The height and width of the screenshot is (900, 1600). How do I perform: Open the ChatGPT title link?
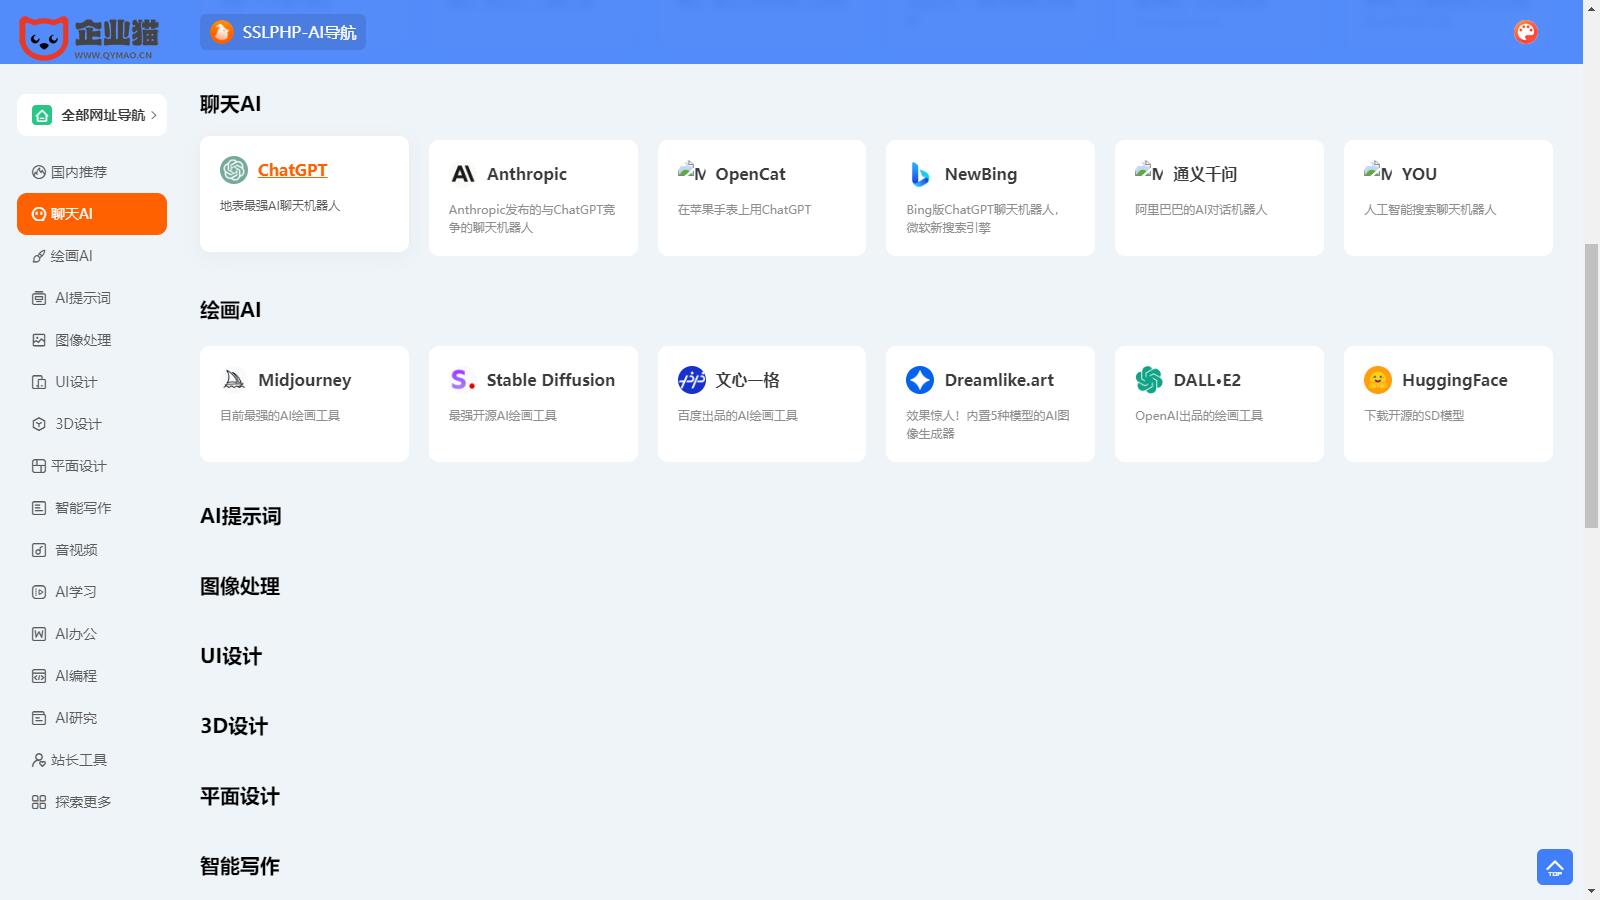tap(292, 170)
